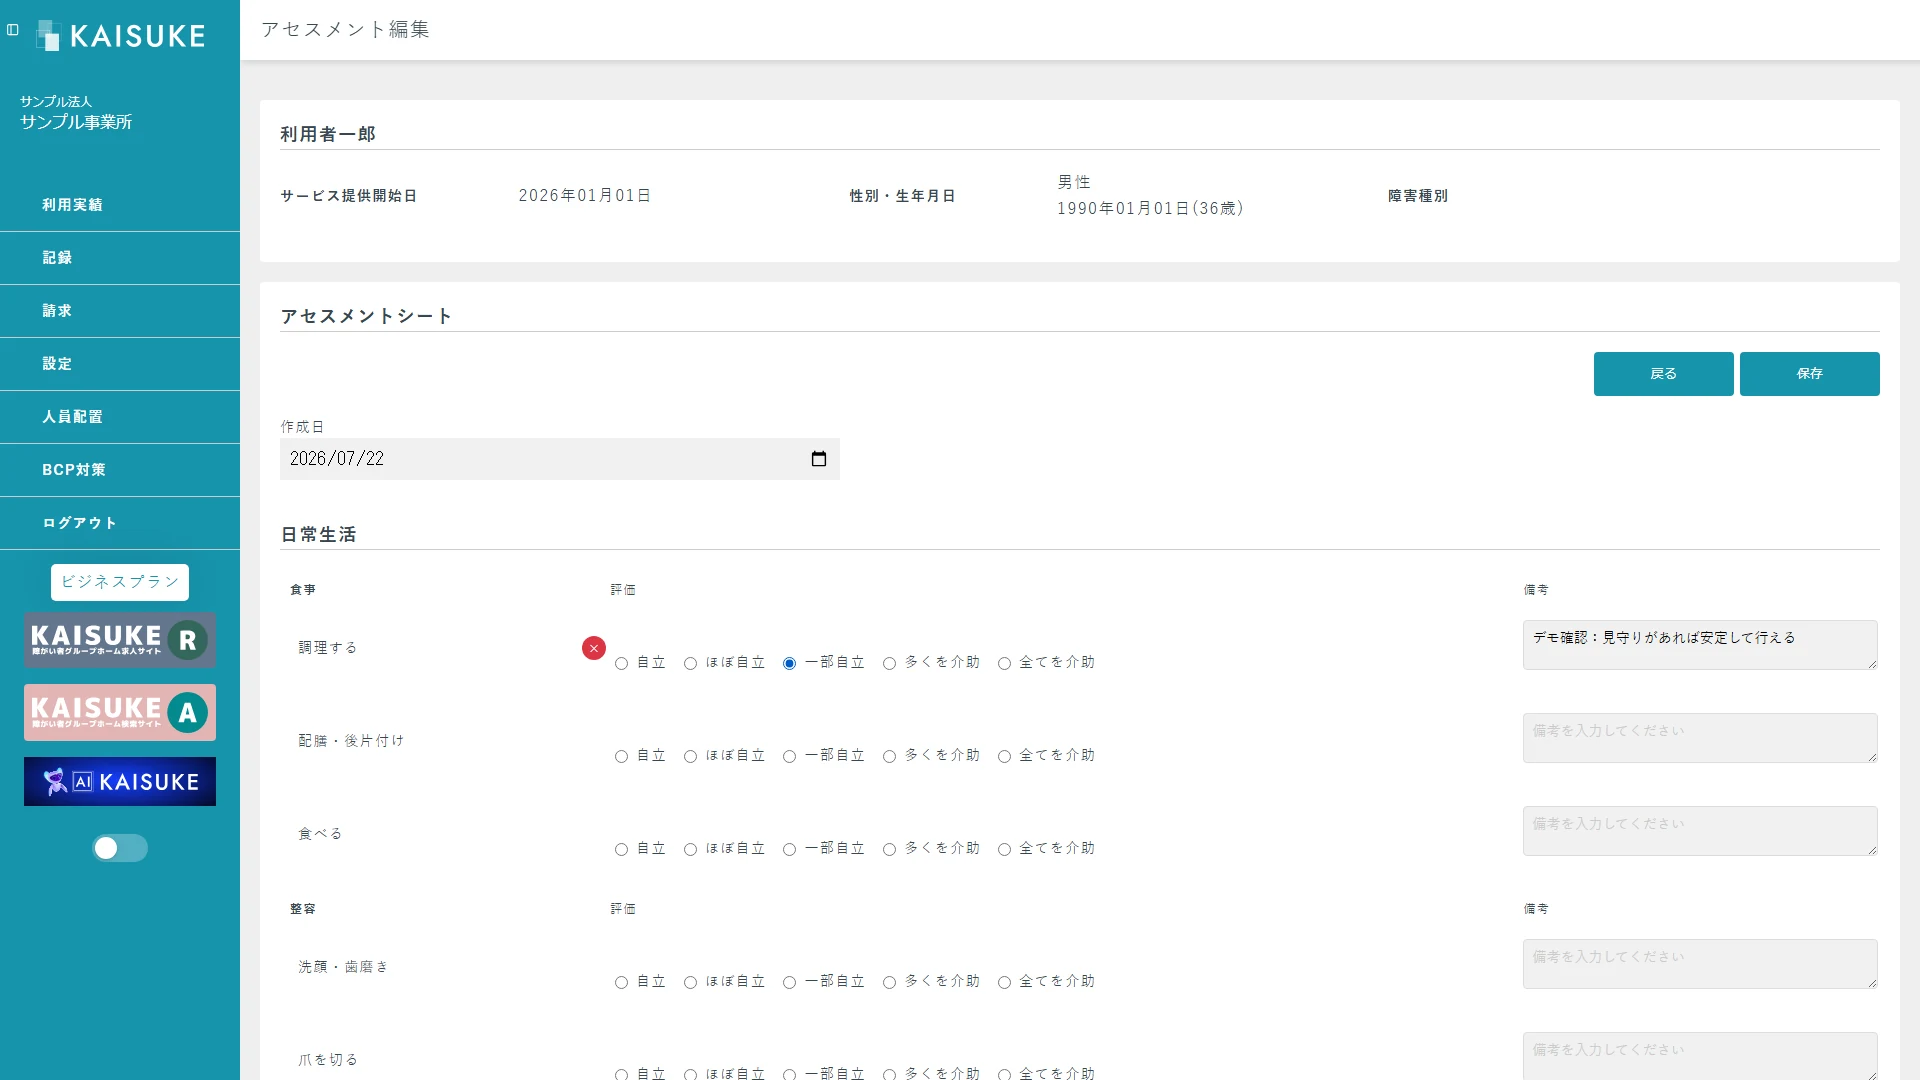This screenshot has height=1080, width=1920.
Task: Click ログアウト to sign out
Action: [x=120, y=523]
